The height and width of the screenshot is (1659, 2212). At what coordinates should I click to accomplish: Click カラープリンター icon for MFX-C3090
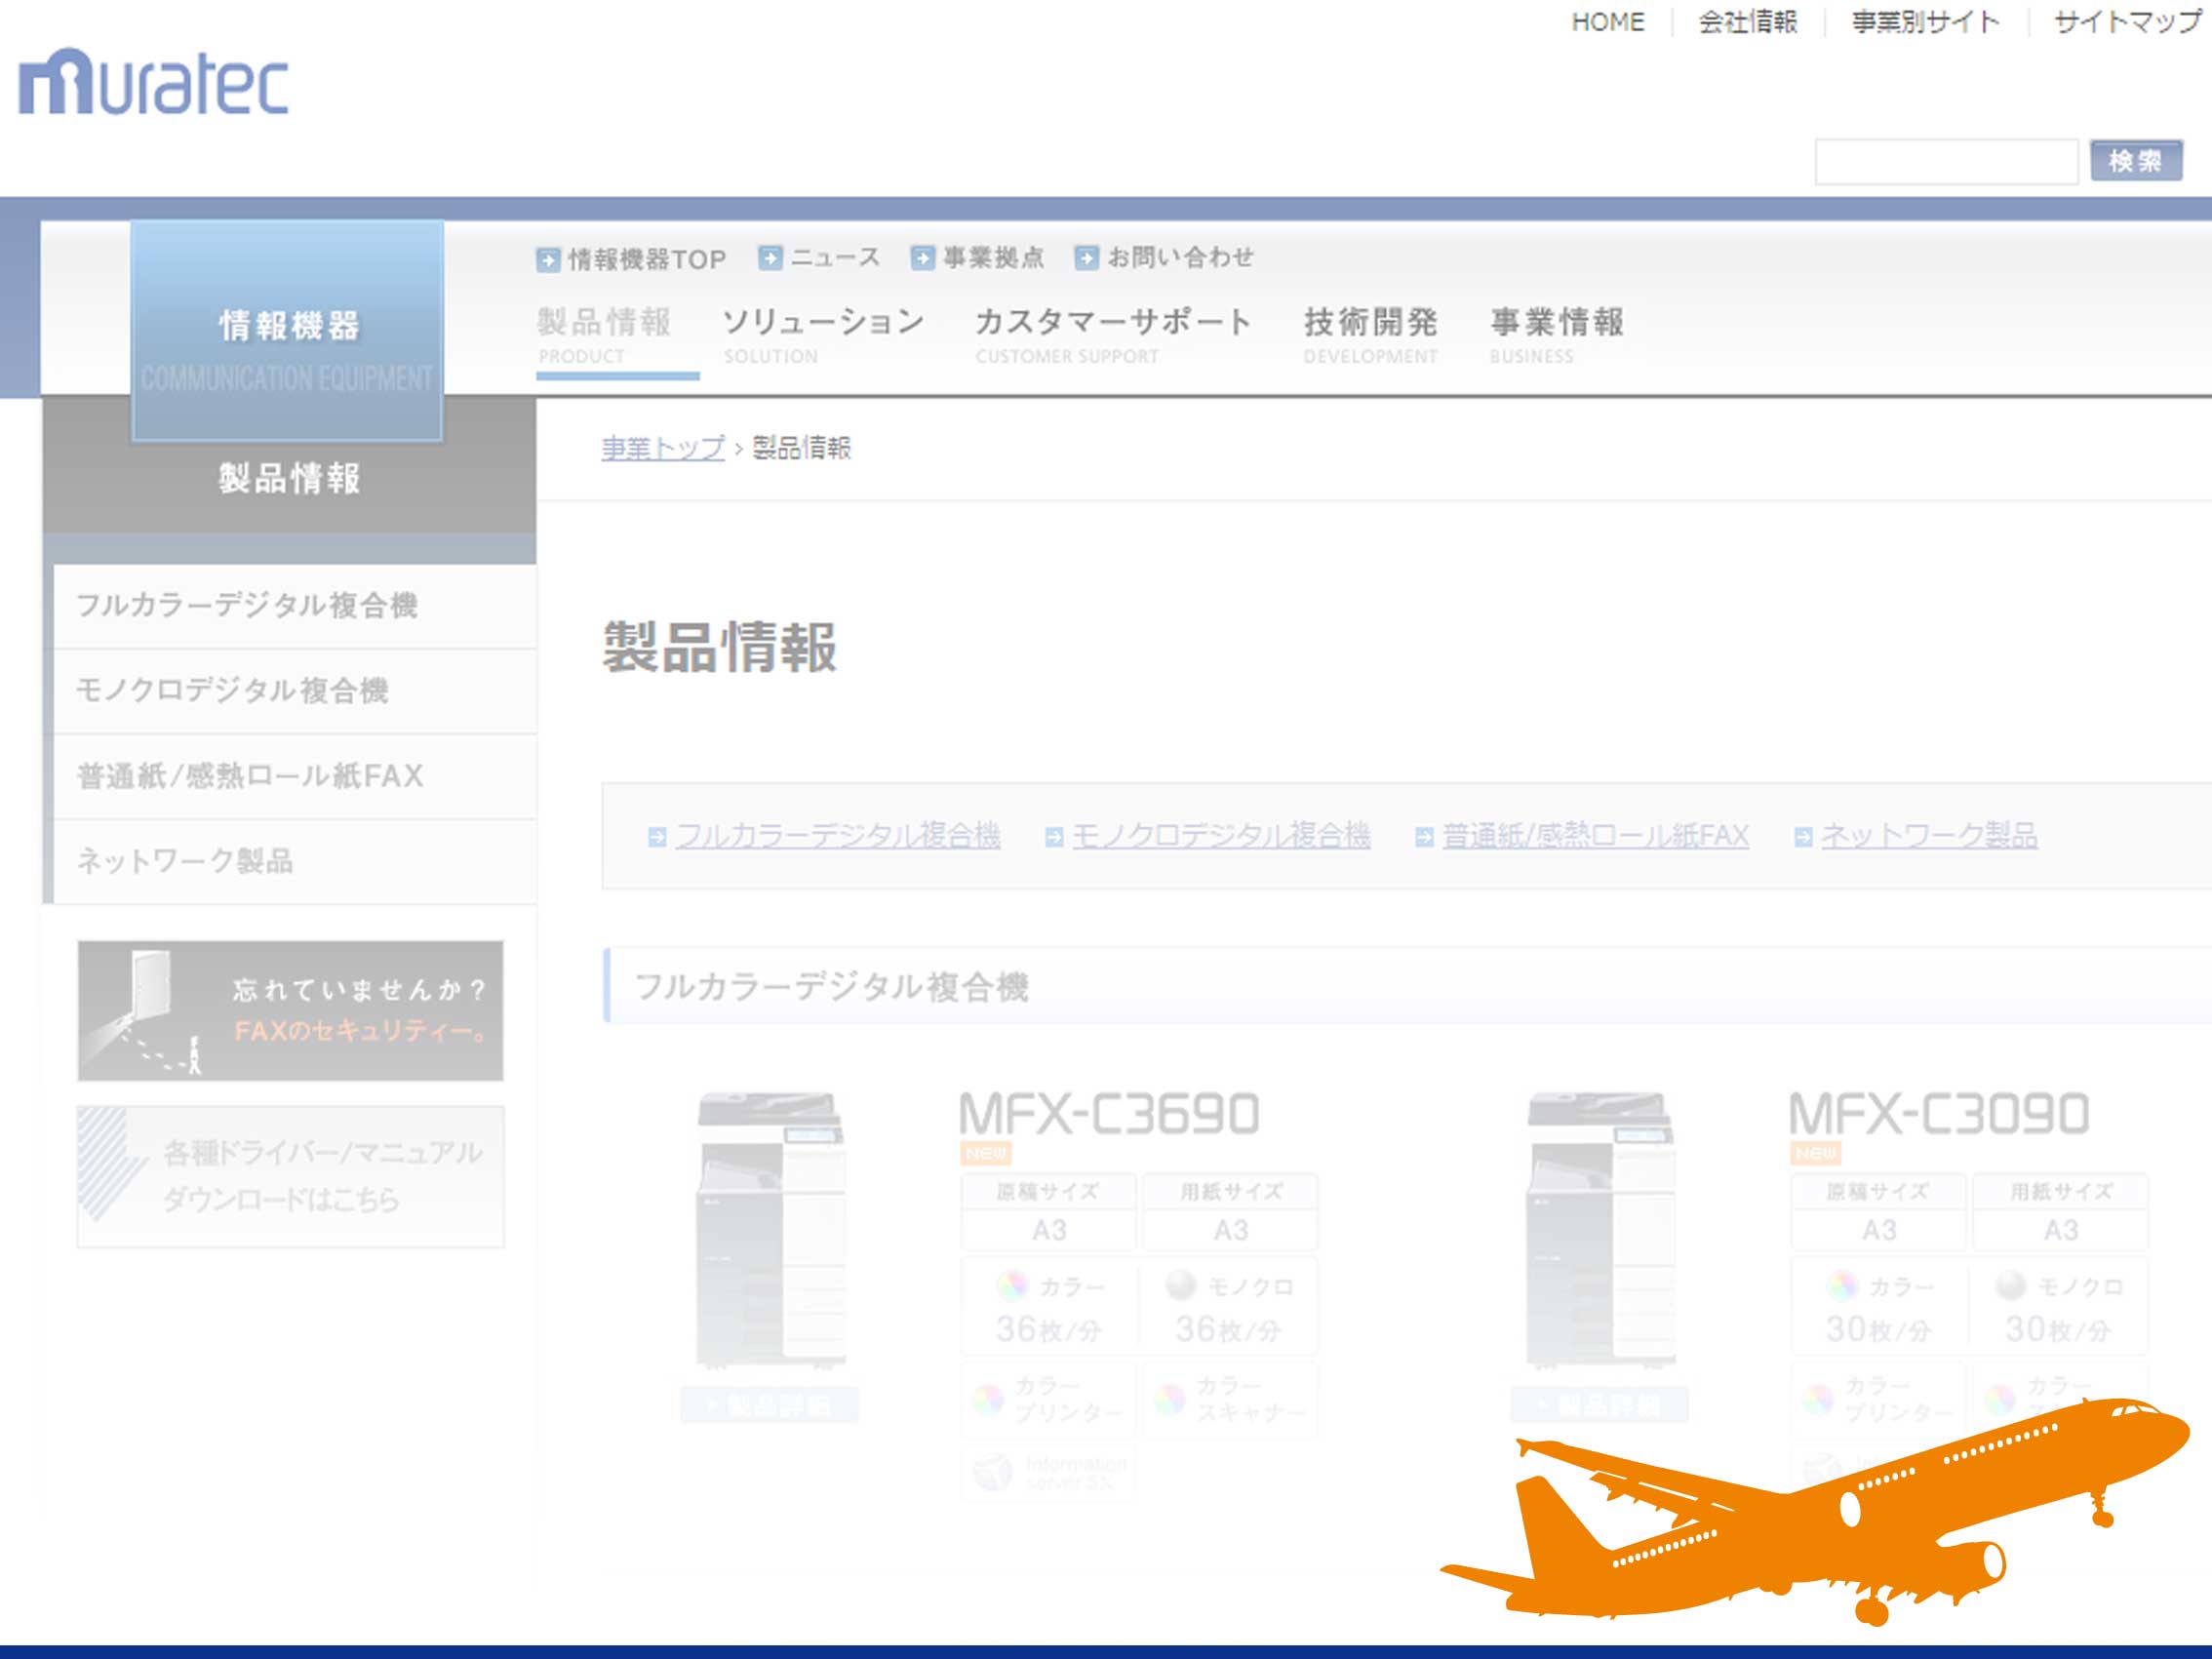pos(1818,1400)
